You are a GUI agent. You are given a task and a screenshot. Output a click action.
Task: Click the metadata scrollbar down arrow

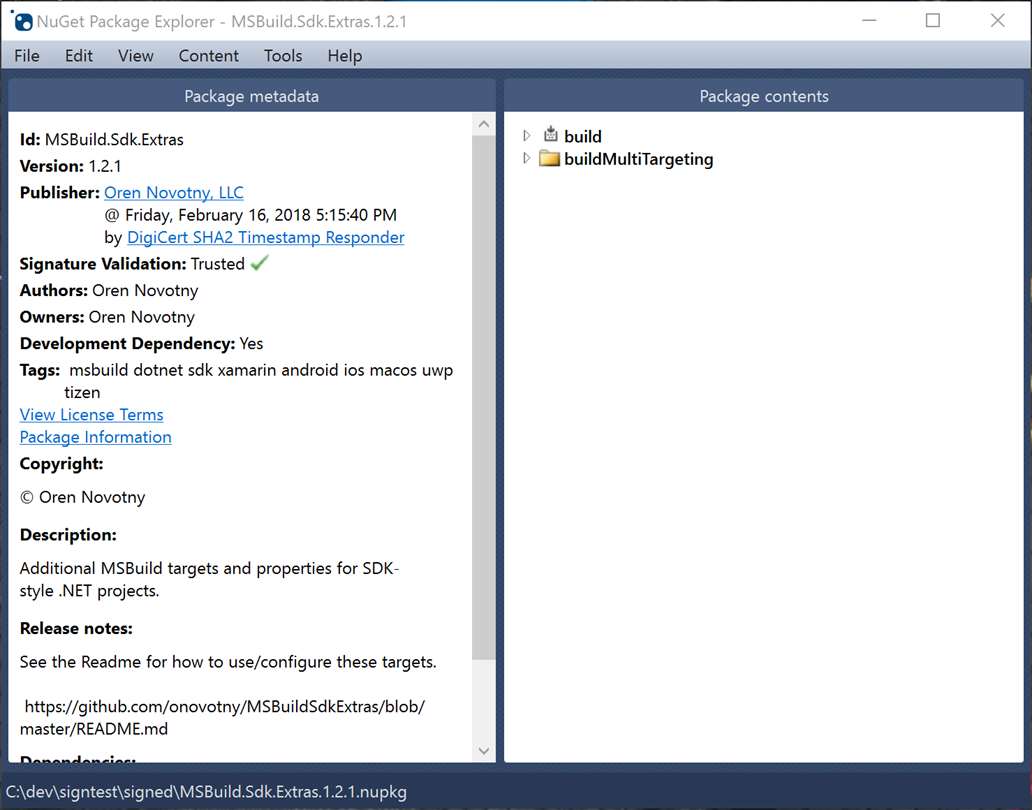point(484,751)
